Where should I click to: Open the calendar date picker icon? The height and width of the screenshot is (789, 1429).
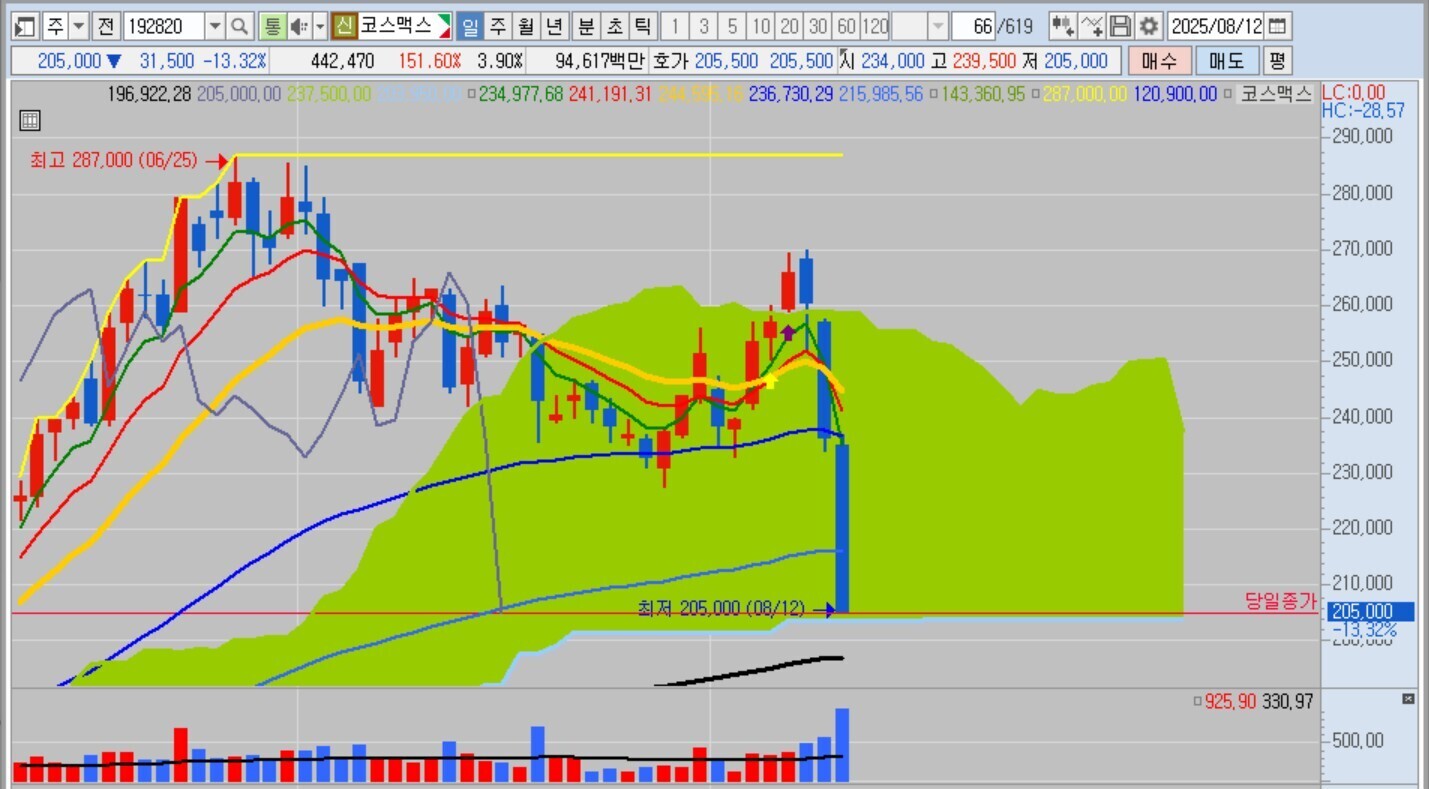[x=1278, y=25]
